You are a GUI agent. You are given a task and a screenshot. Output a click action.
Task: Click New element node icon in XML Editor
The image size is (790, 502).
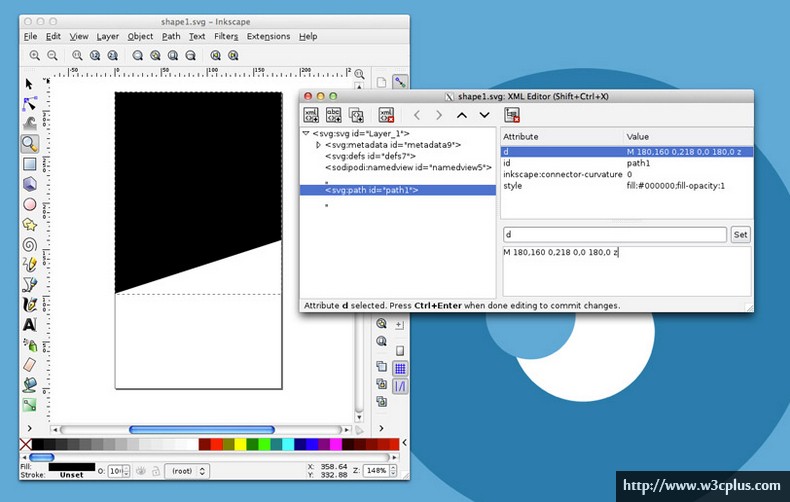point(311,115)
